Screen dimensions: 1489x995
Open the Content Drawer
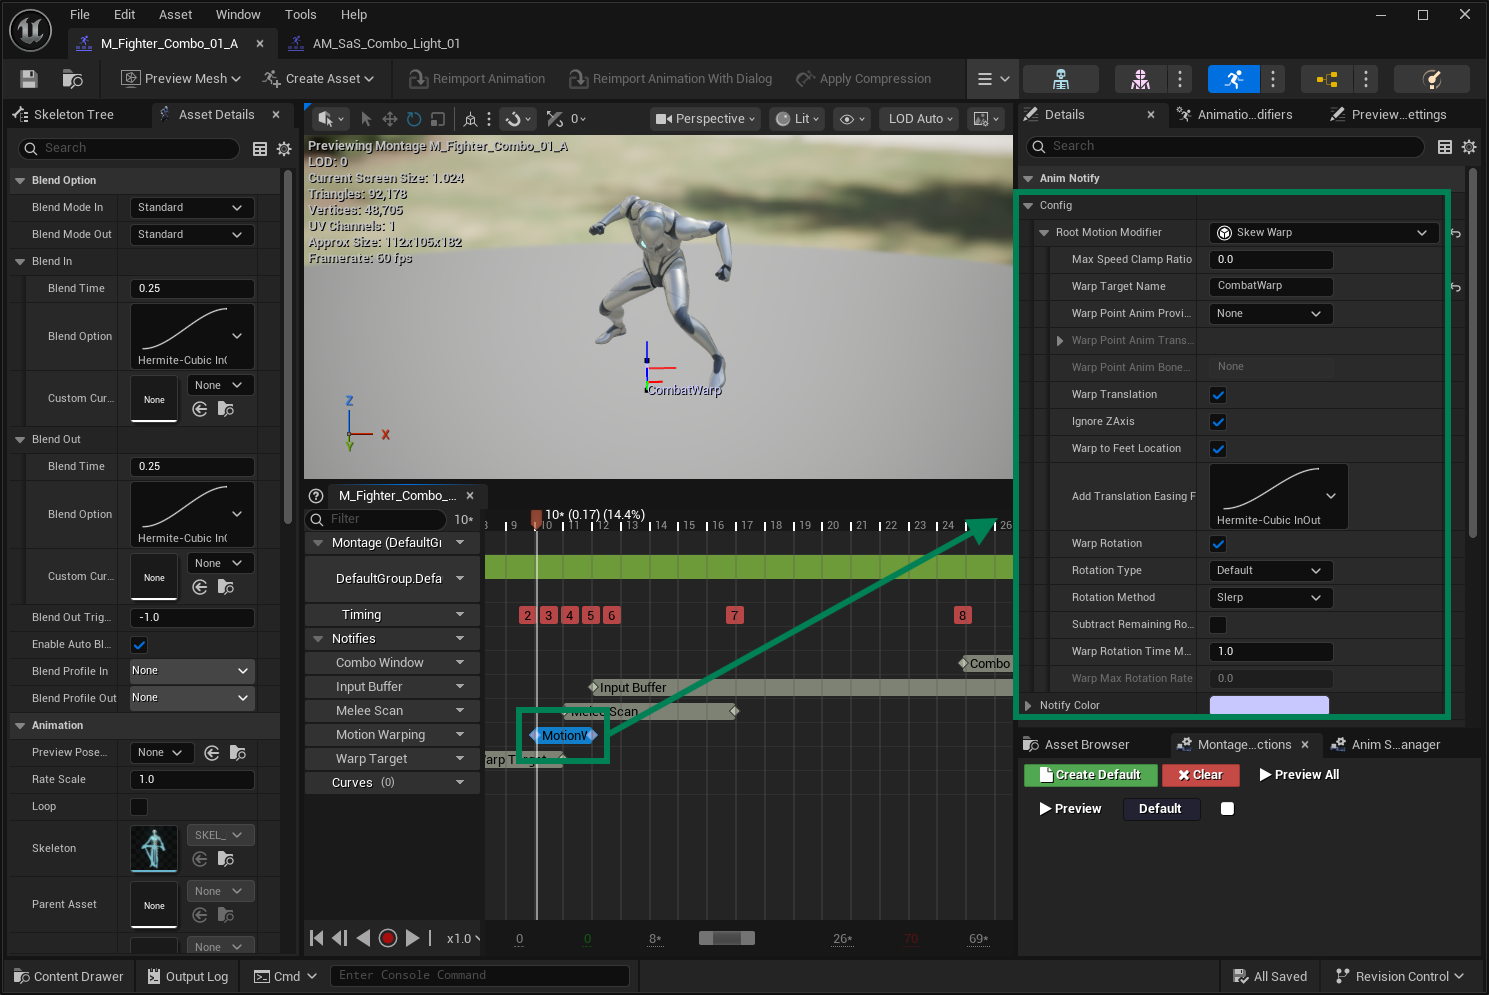coord(69,977)
